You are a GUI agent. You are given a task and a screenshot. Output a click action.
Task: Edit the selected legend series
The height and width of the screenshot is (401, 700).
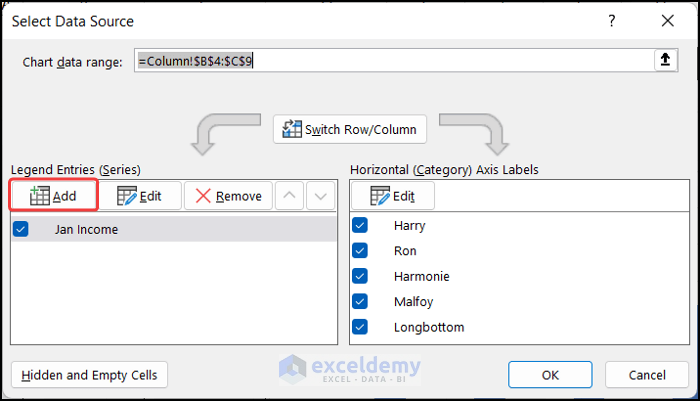[140, 196]
